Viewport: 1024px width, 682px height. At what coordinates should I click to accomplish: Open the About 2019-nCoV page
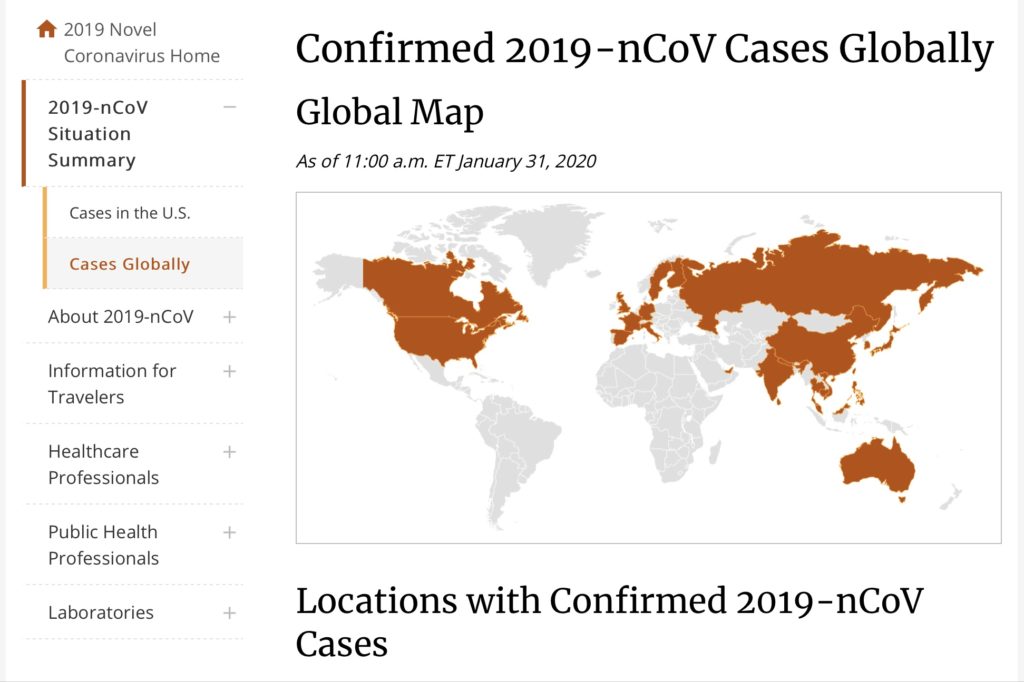[x=121, y=317]
